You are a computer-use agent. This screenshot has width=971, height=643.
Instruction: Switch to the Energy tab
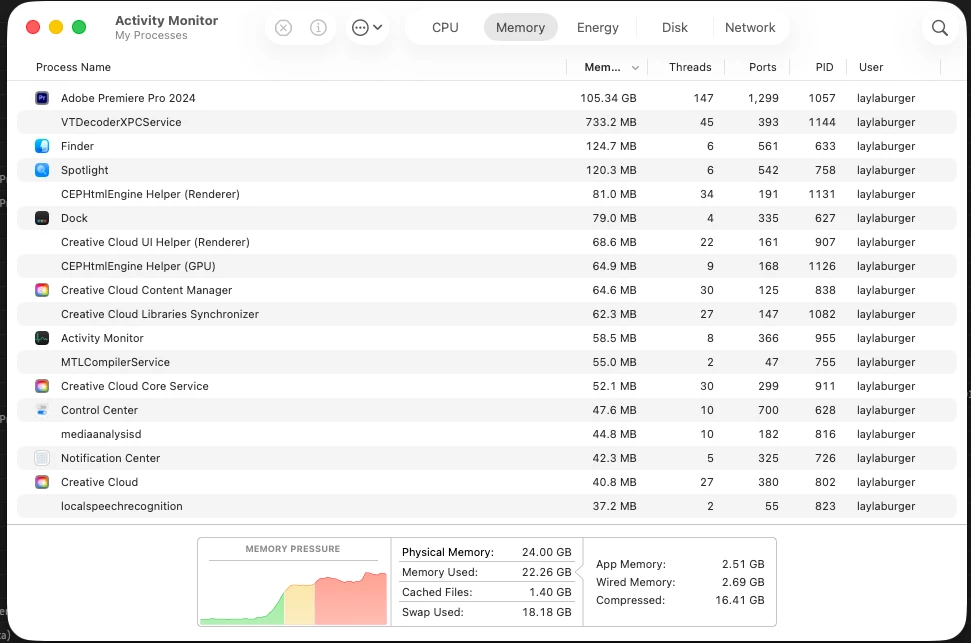(x=598, y=28)
